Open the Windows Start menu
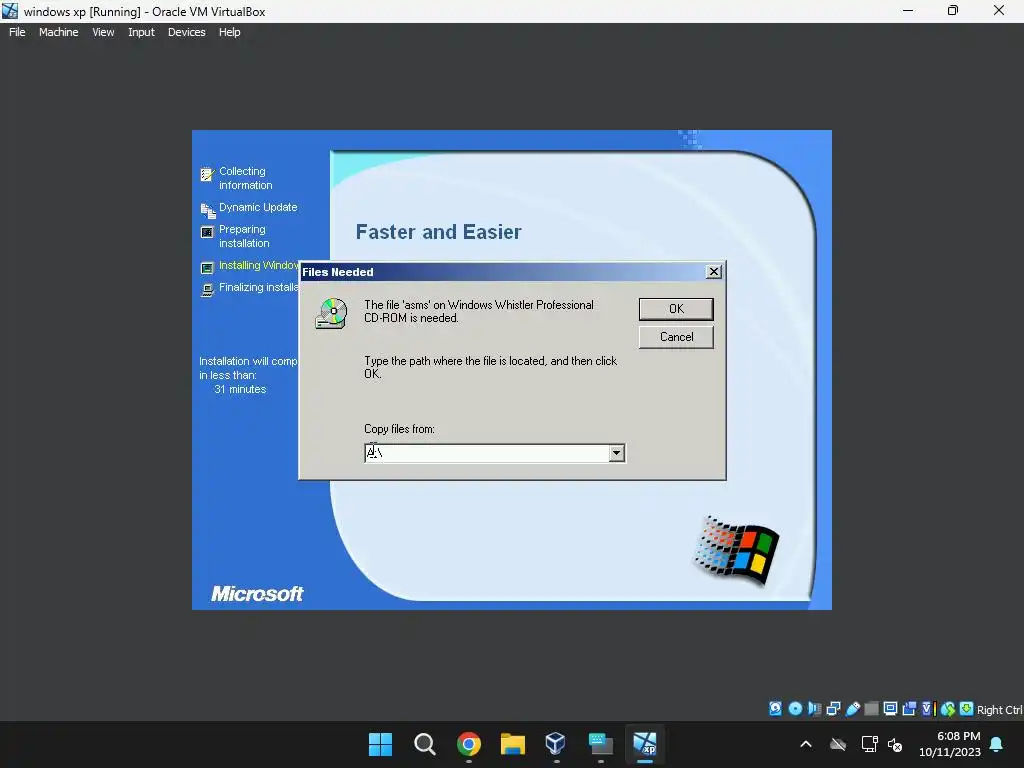The height and width of the screenshot is (768, 1024). tap(381, 744)
